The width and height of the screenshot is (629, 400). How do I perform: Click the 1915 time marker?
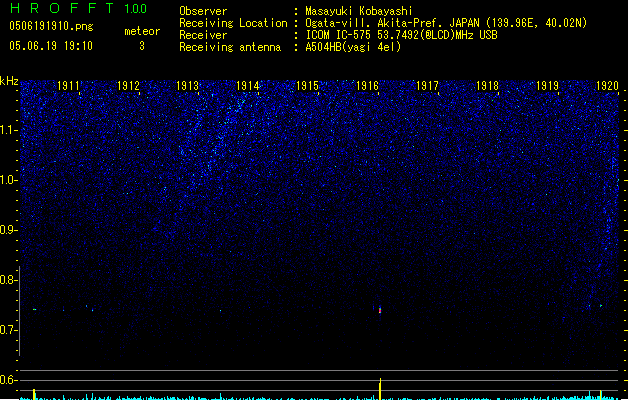pyautogui.click(x=307, y=86)
